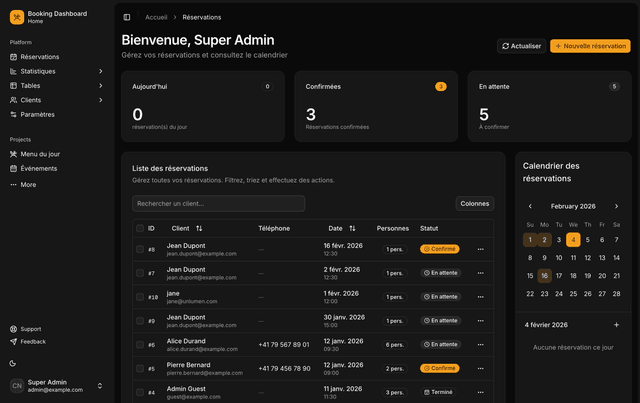The width and height of the screenshot is (640, 403).
Task: Select the checkbox for reservation #8
Action: tap(140, 249)
